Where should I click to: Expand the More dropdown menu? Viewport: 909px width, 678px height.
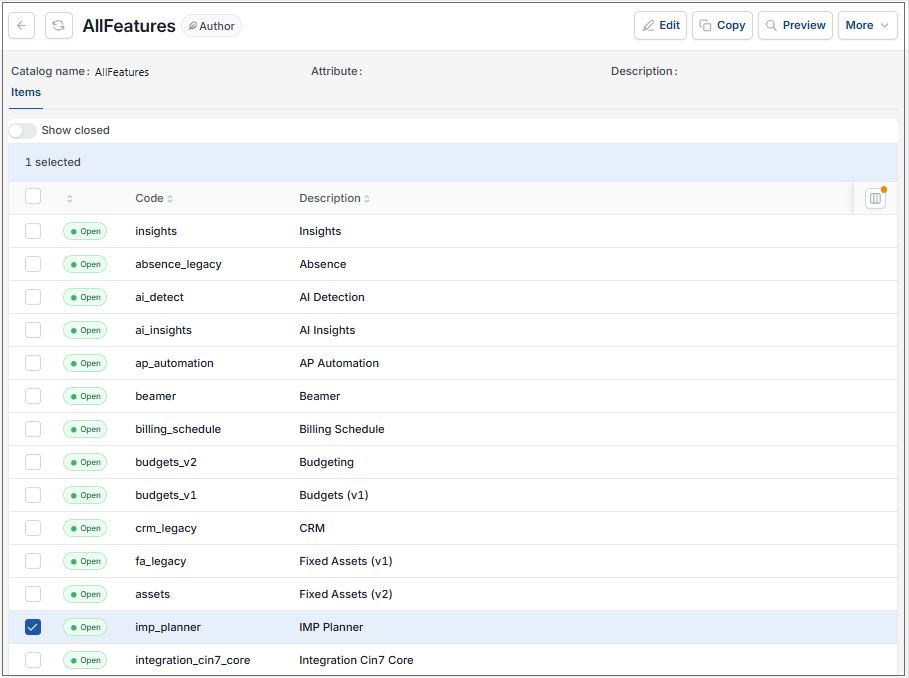pyautogui.click(x=867, y=25)
